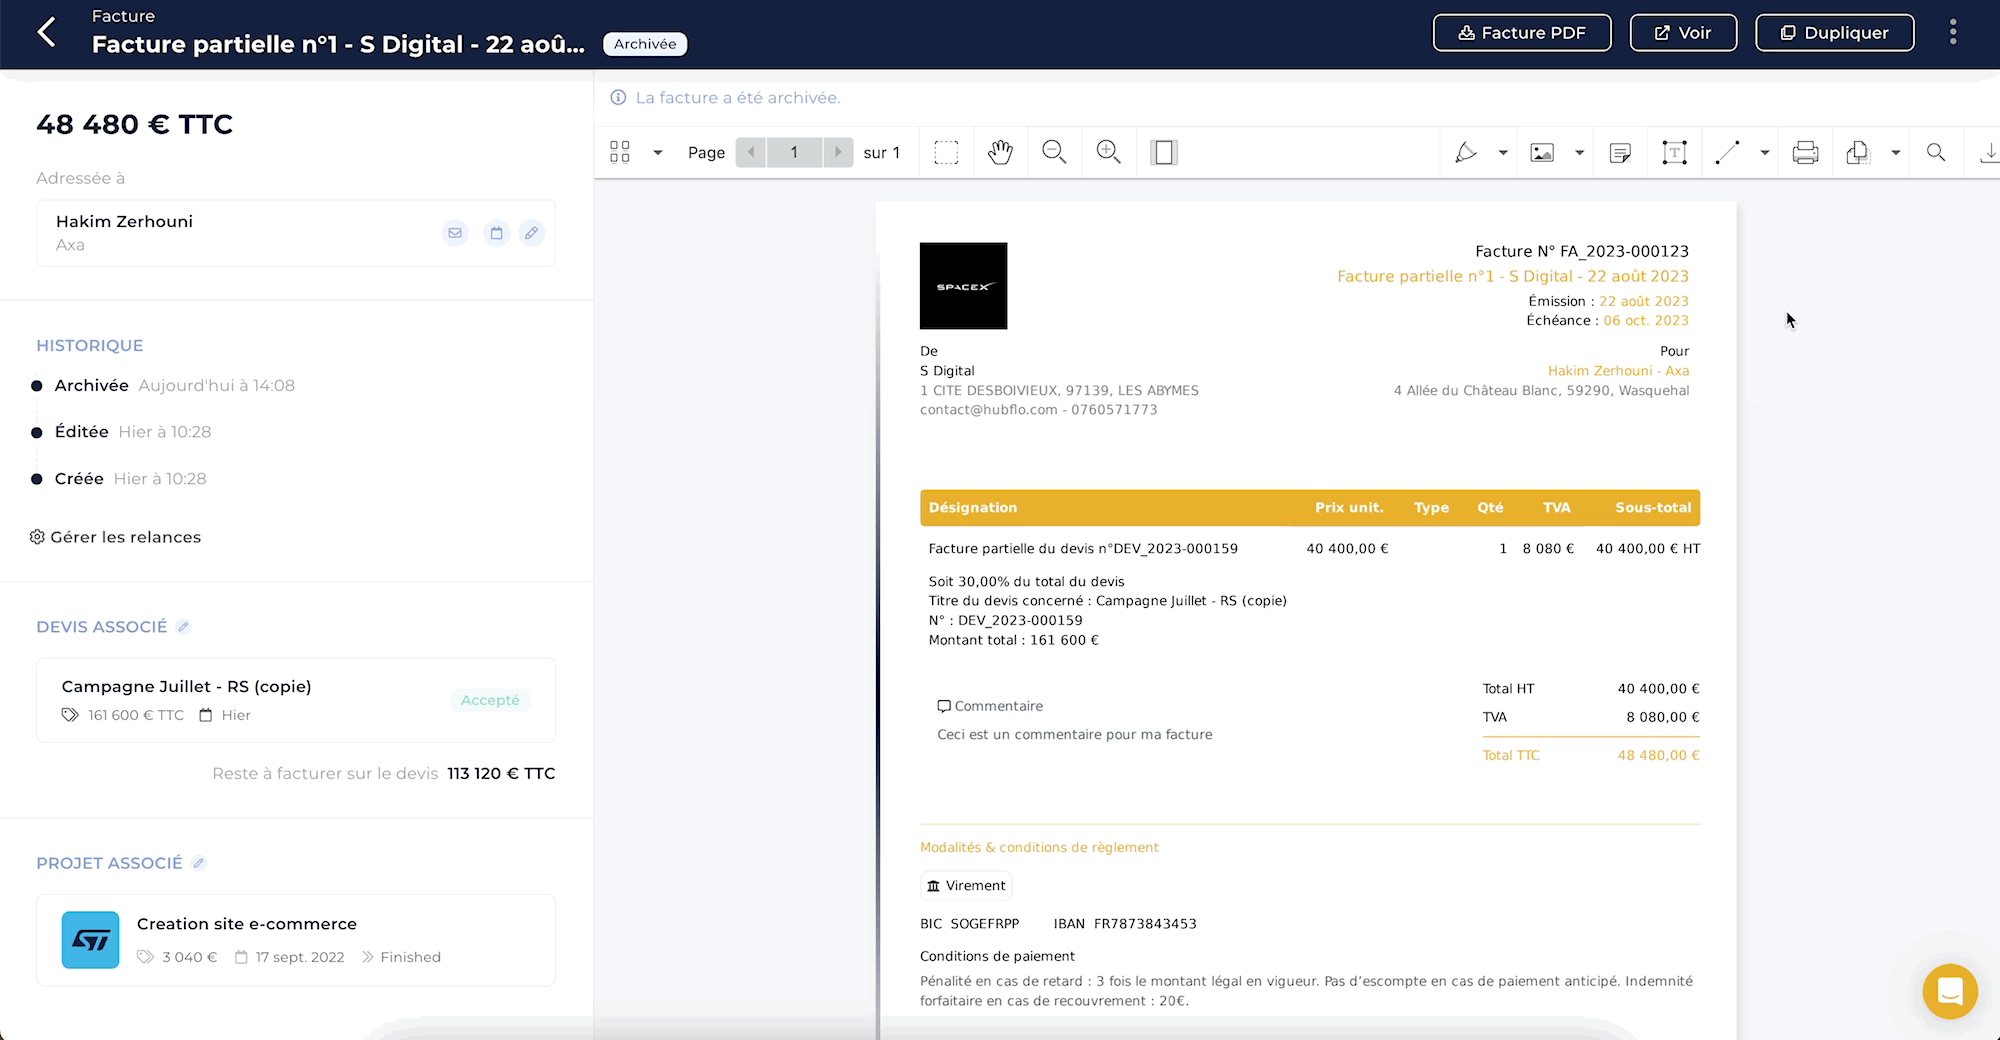Duplicate the invoice with Dupliquer

click(x=1835, y=33)
